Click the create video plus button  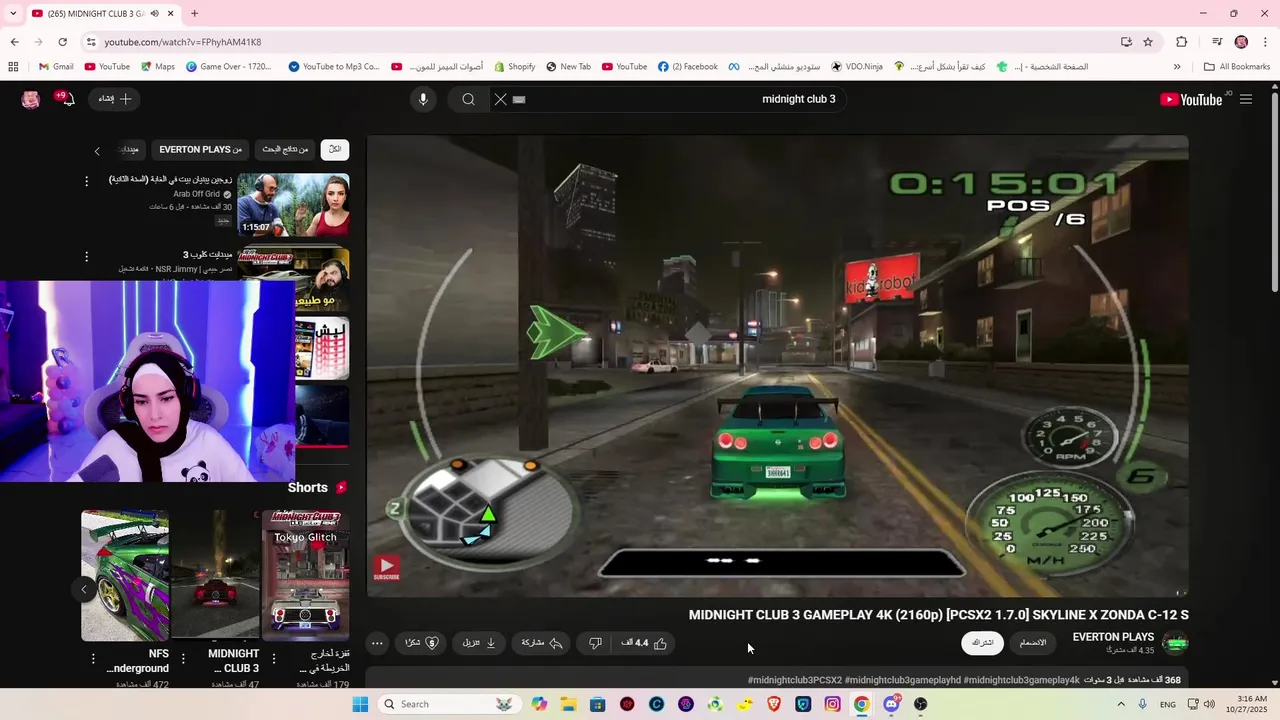click(114, 99)
